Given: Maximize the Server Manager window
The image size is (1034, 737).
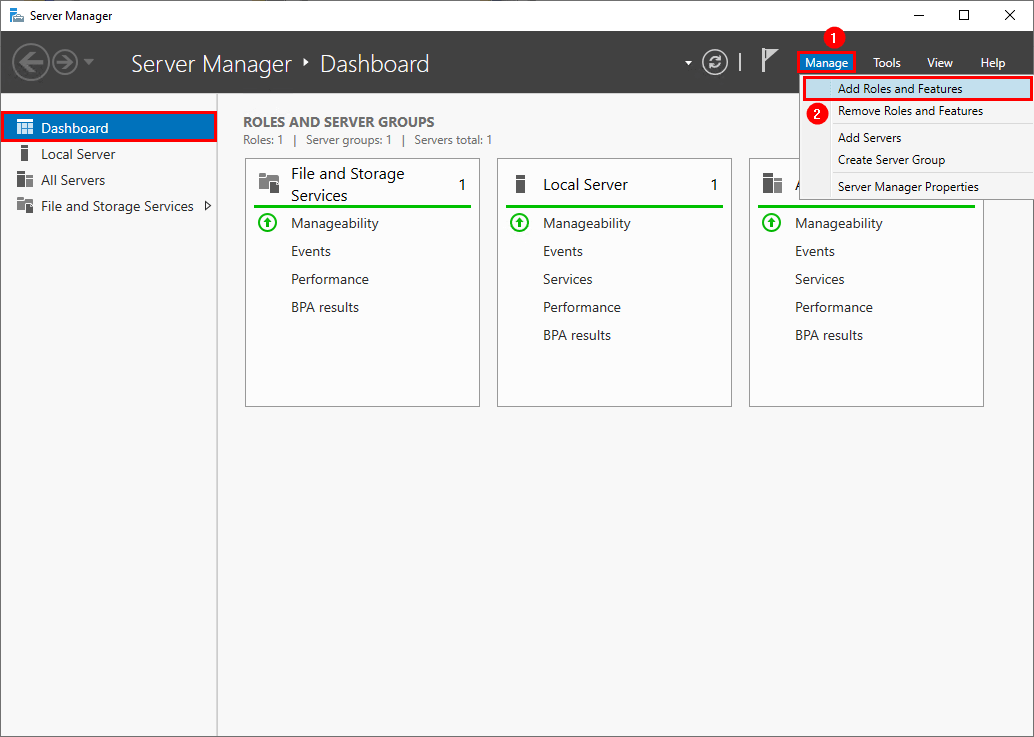Looking at the screenshot, I should 963,15.
